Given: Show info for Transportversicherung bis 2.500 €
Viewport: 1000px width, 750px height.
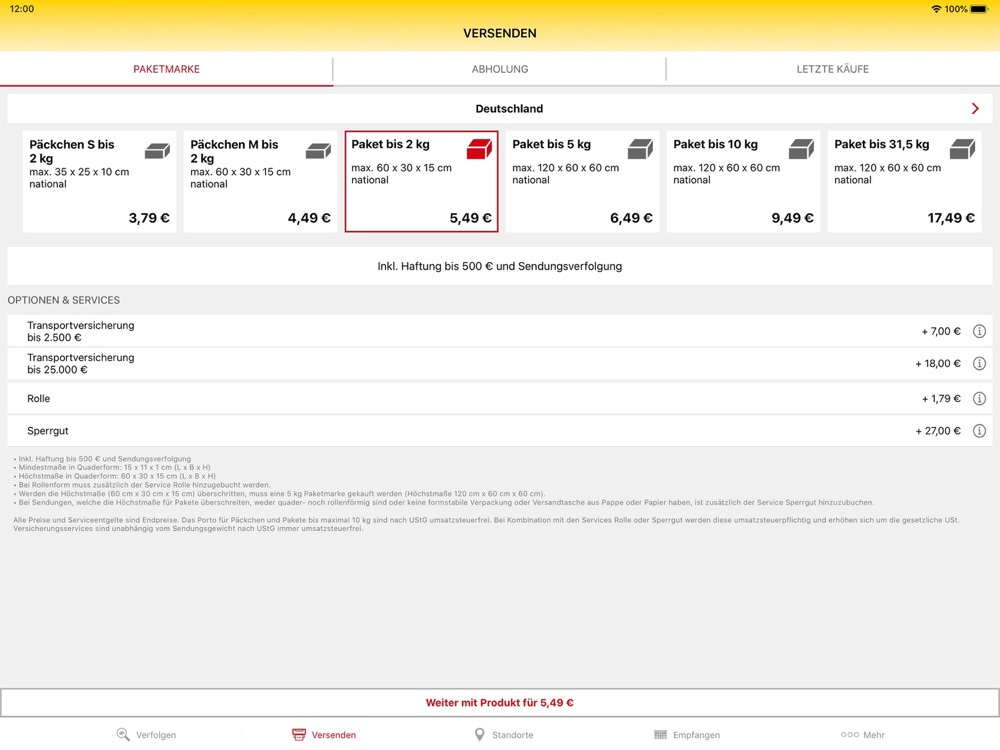Looking at the screenshot, I should click(979, 331).
